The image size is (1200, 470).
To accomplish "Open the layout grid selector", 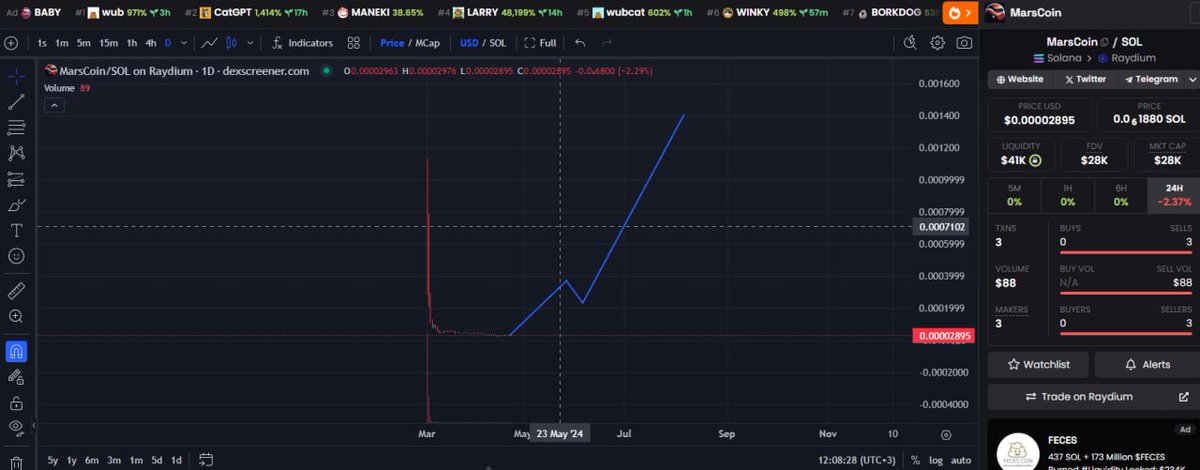I will click(354, 43).
